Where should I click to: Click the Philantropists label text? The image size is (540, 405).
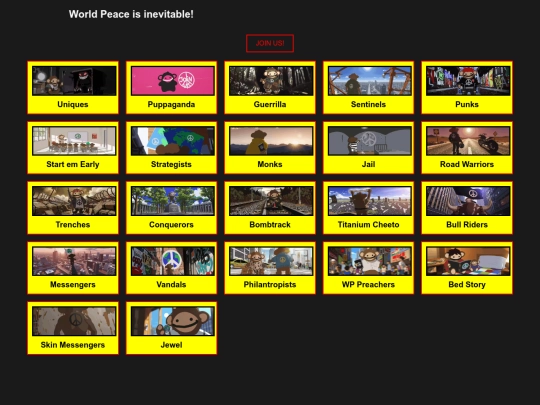tap(270, 284)
